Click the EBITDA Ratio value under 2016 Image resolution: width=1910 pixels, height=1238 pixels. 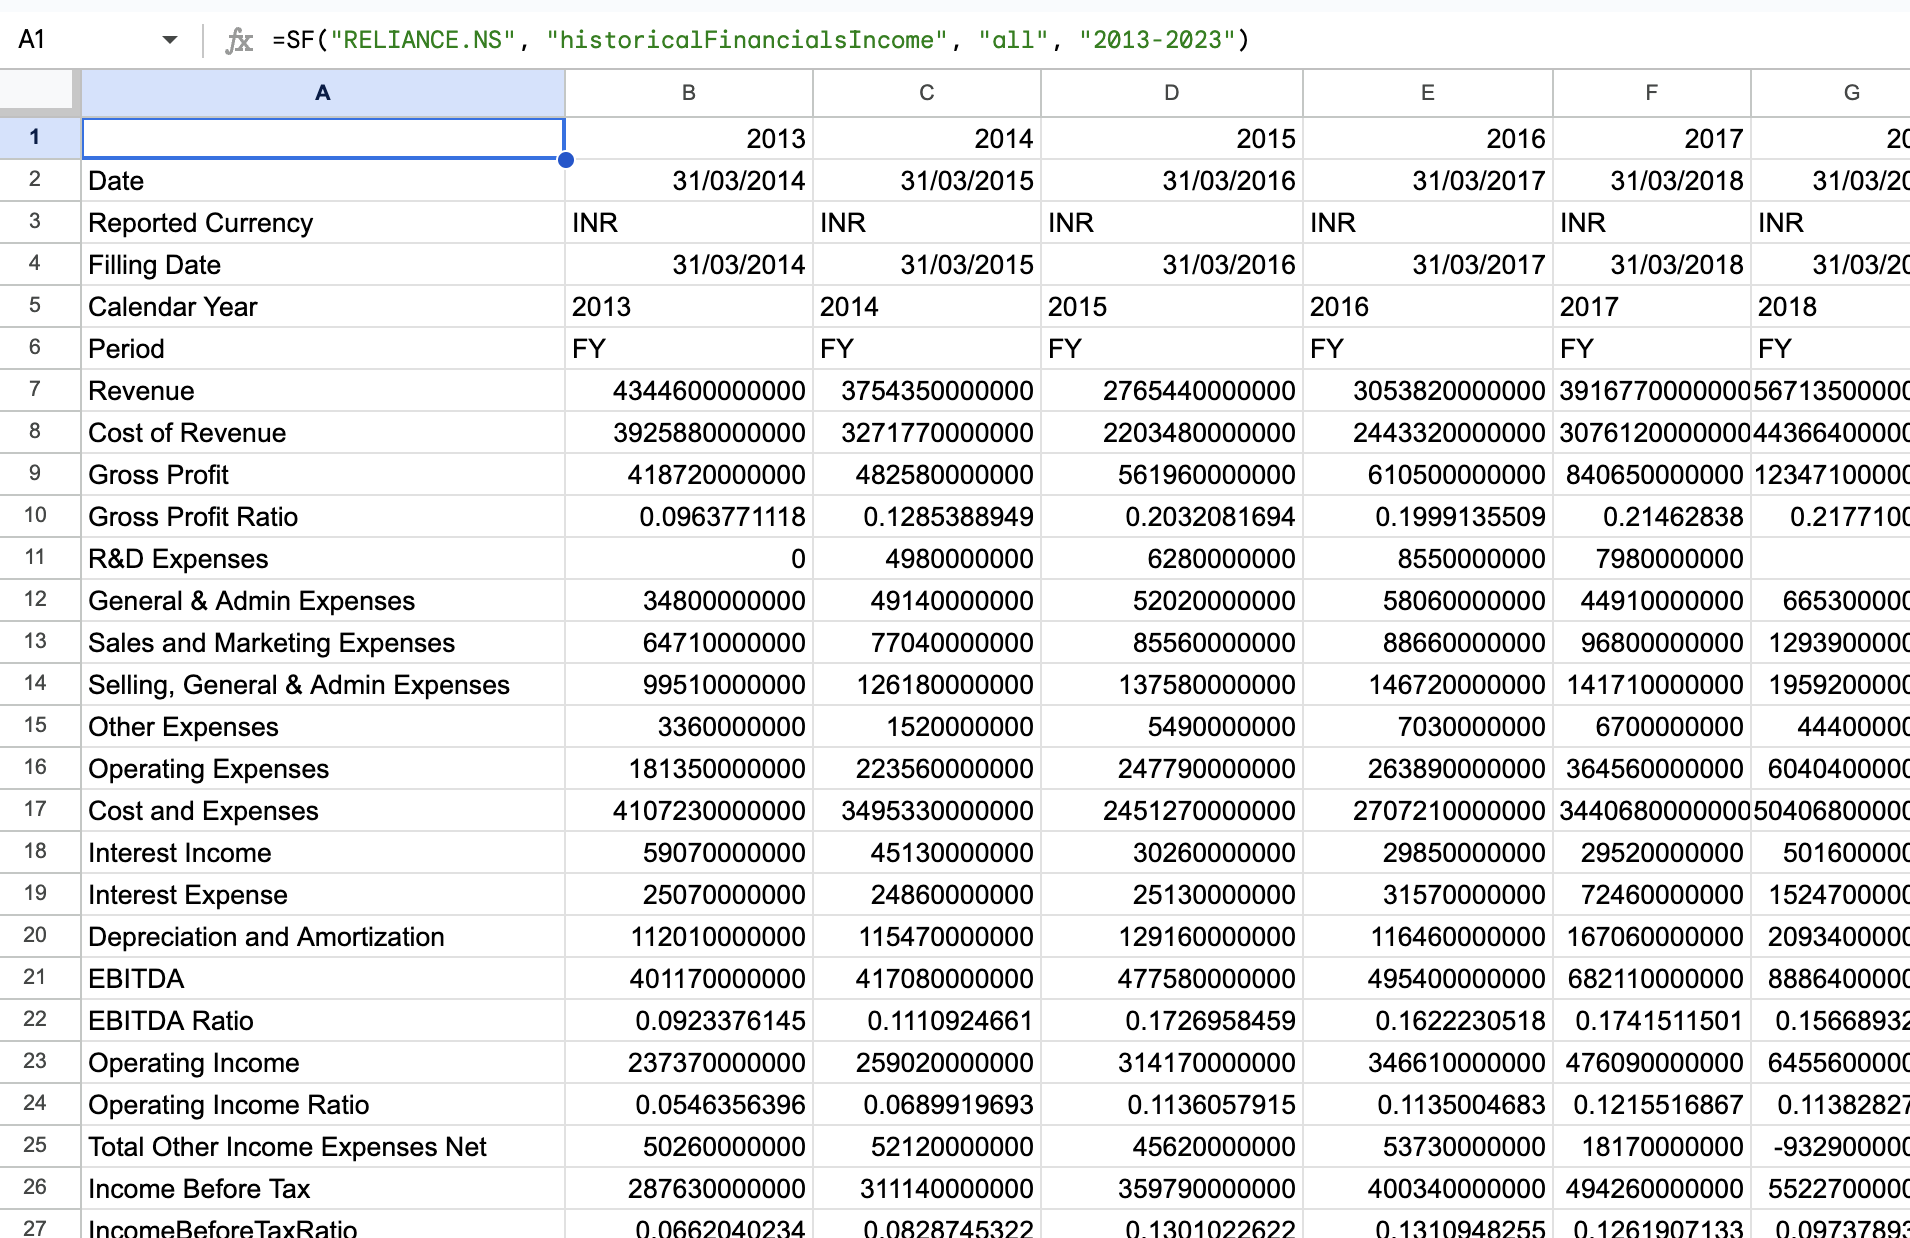[1427, 1020]
